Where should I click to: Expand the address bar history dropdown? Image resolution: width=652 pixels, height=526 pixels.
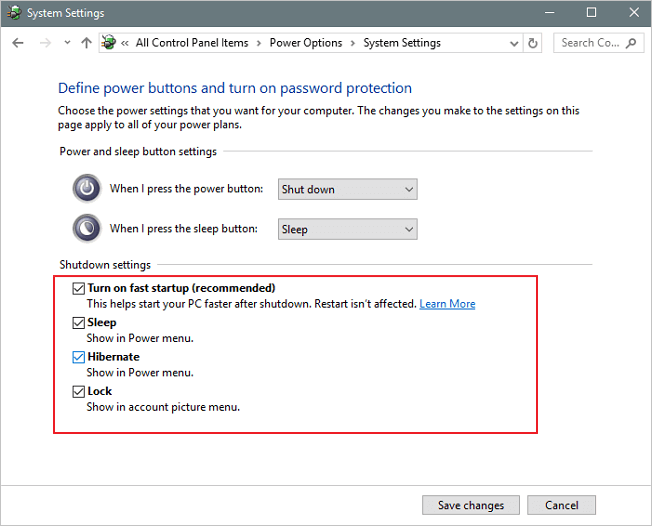click(513, 43)
